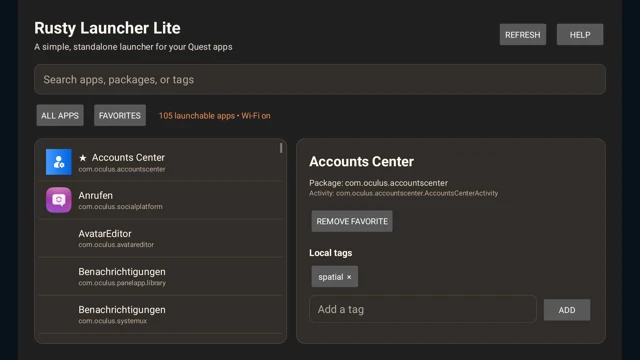The height and width of the screenshot is (360, 640).
Task: Click the AccountsCenterActivity activity line
Action: (403, 193)
